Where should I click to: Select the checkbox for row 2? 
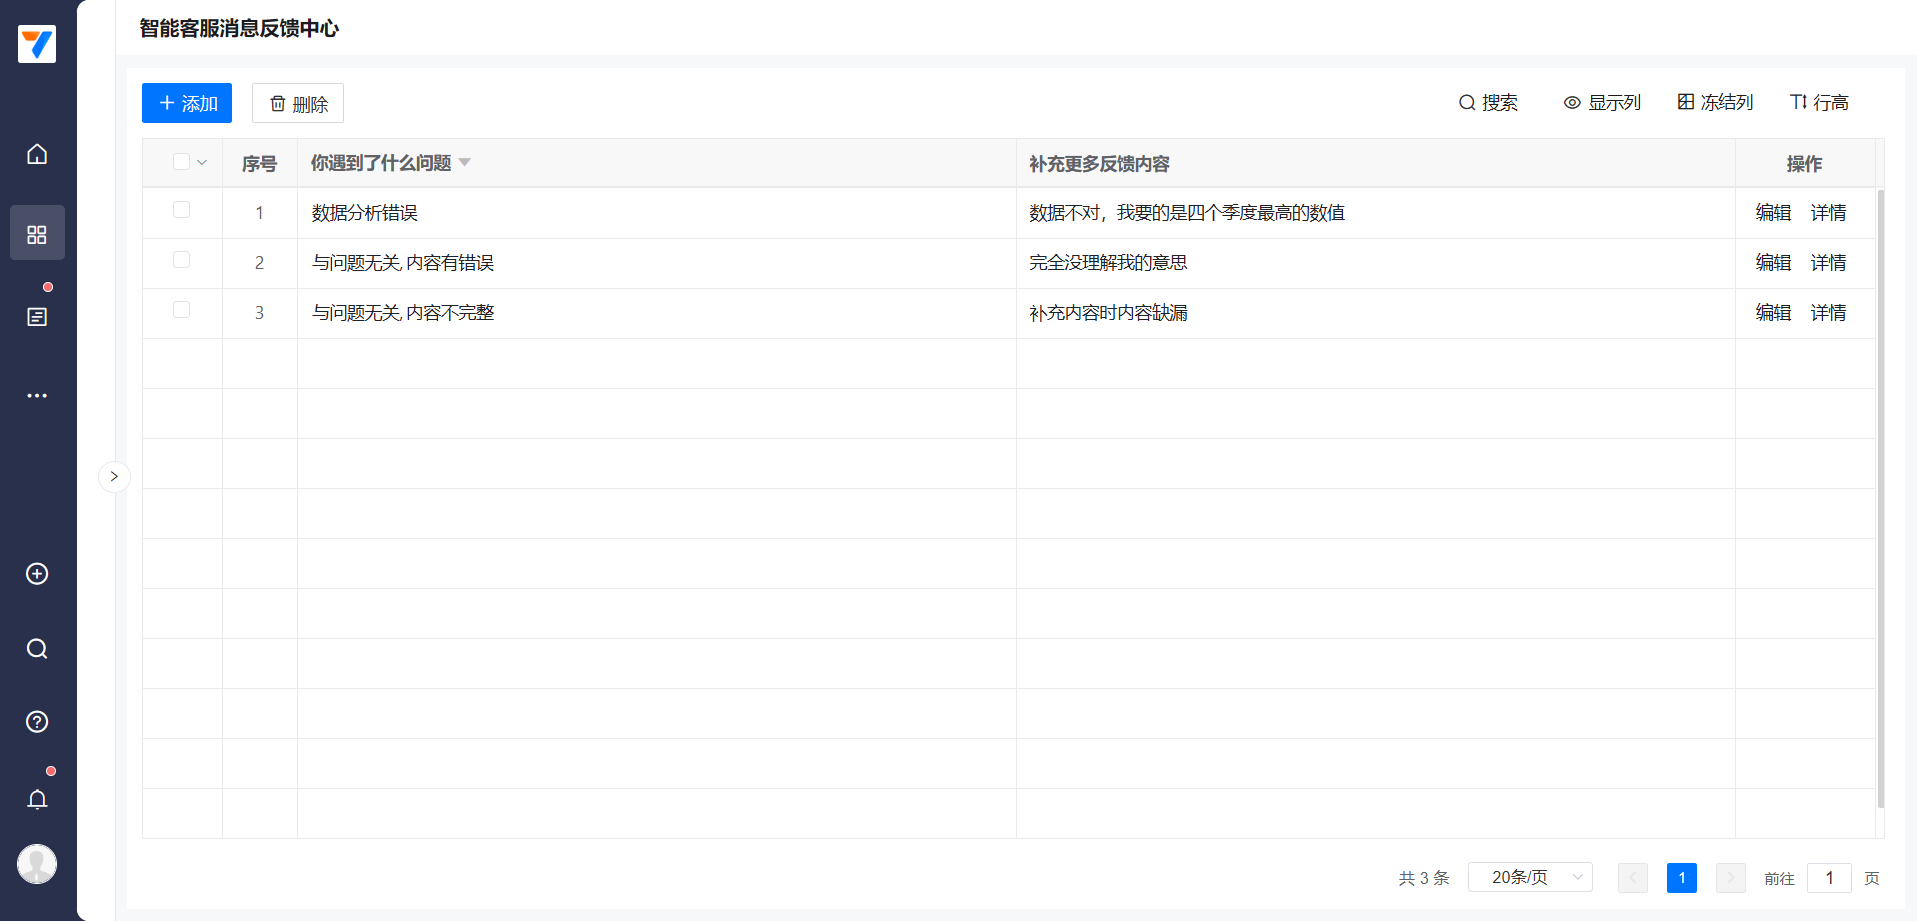(x=181, y=260)
